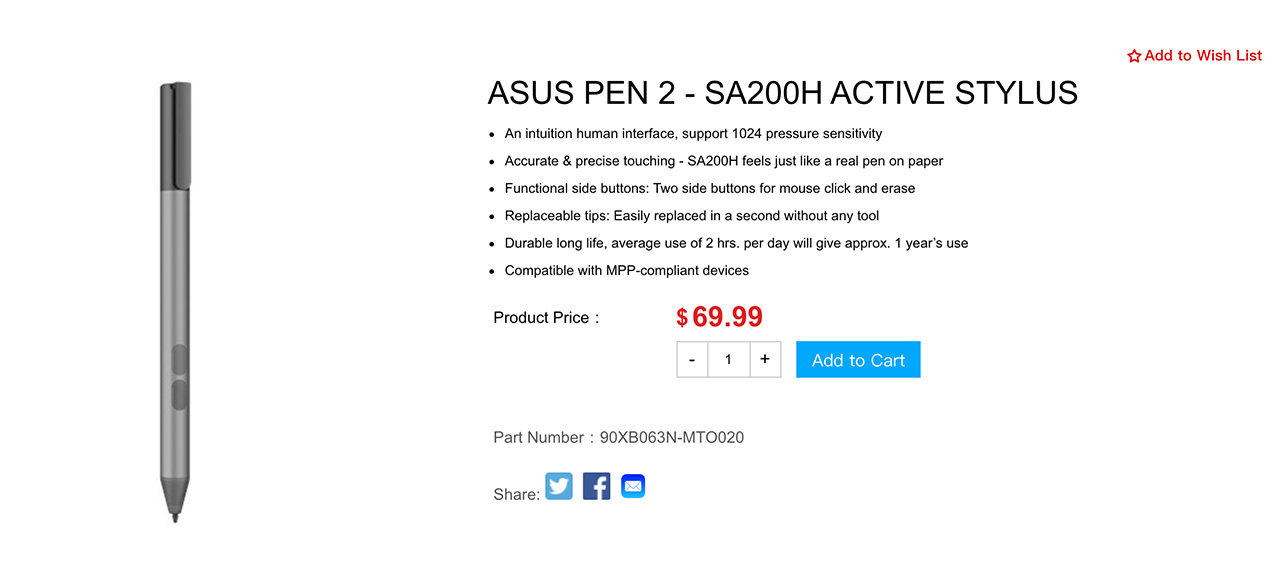The image size is (1280, 566).
Task: Open the Add to Wish List link
Action: (1203, 56)
